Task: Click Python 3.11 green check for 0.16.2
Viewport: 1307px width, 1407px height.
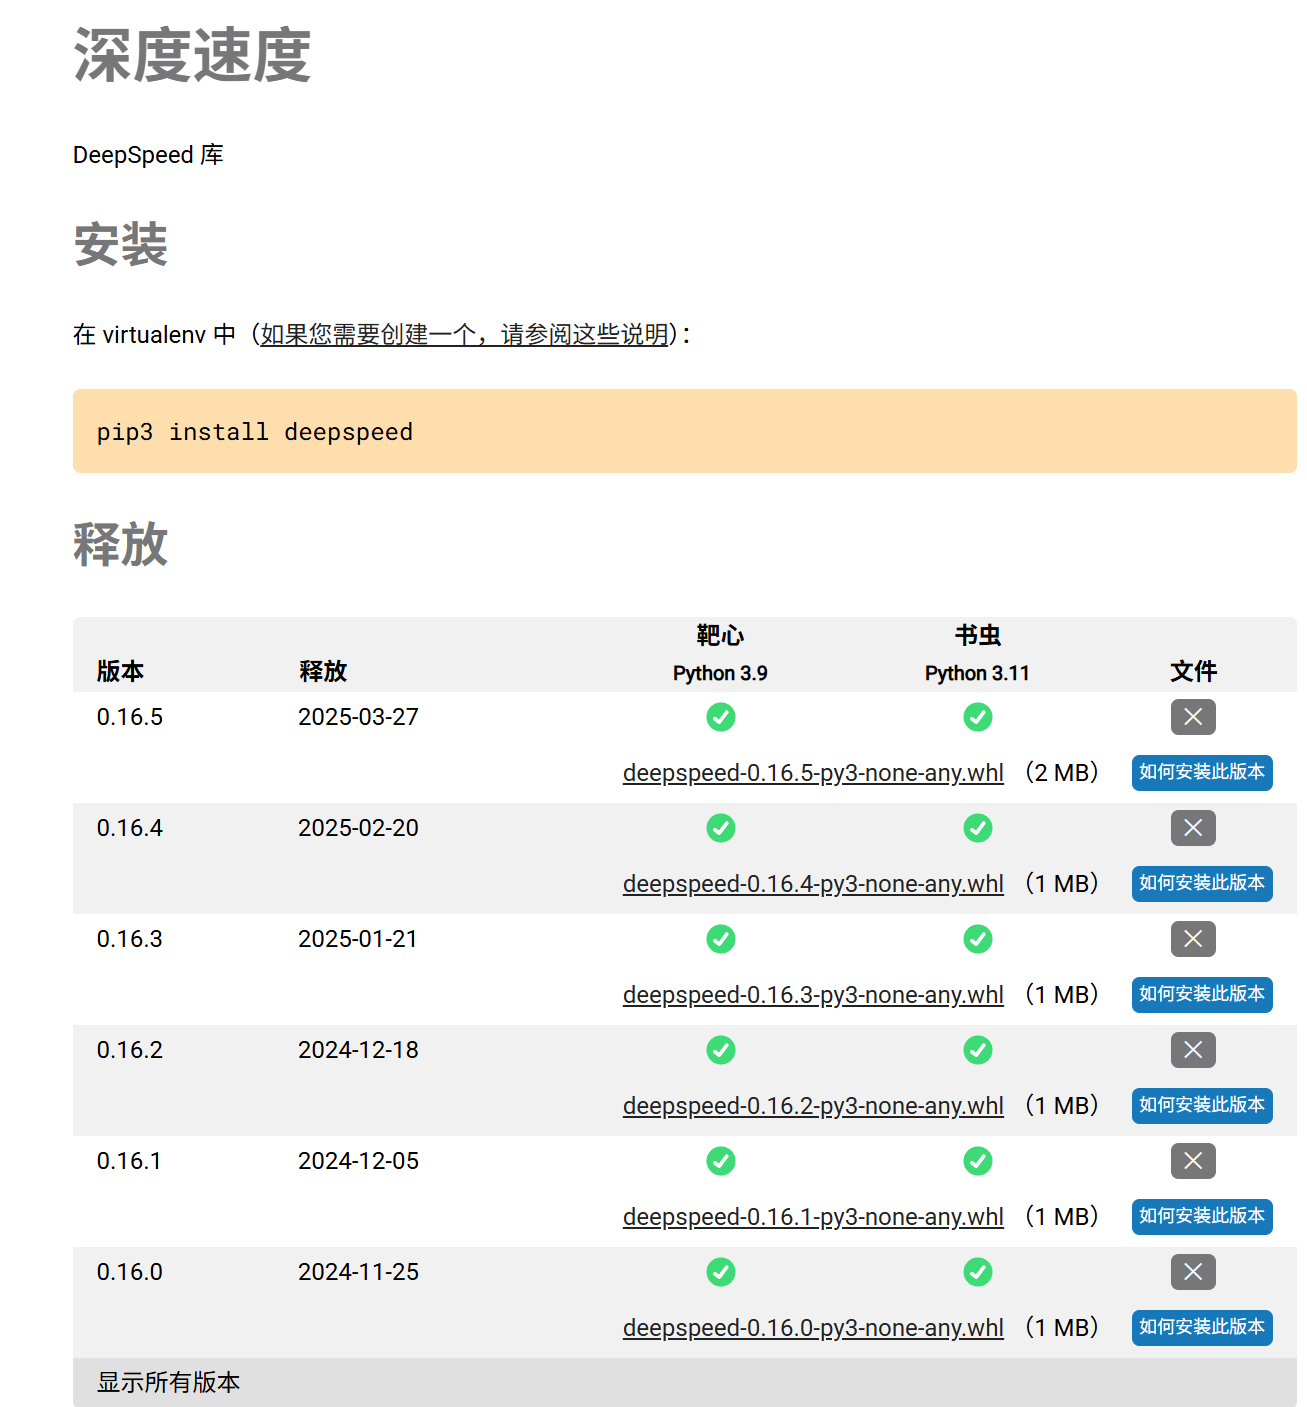Action: tap(977, 1050)
